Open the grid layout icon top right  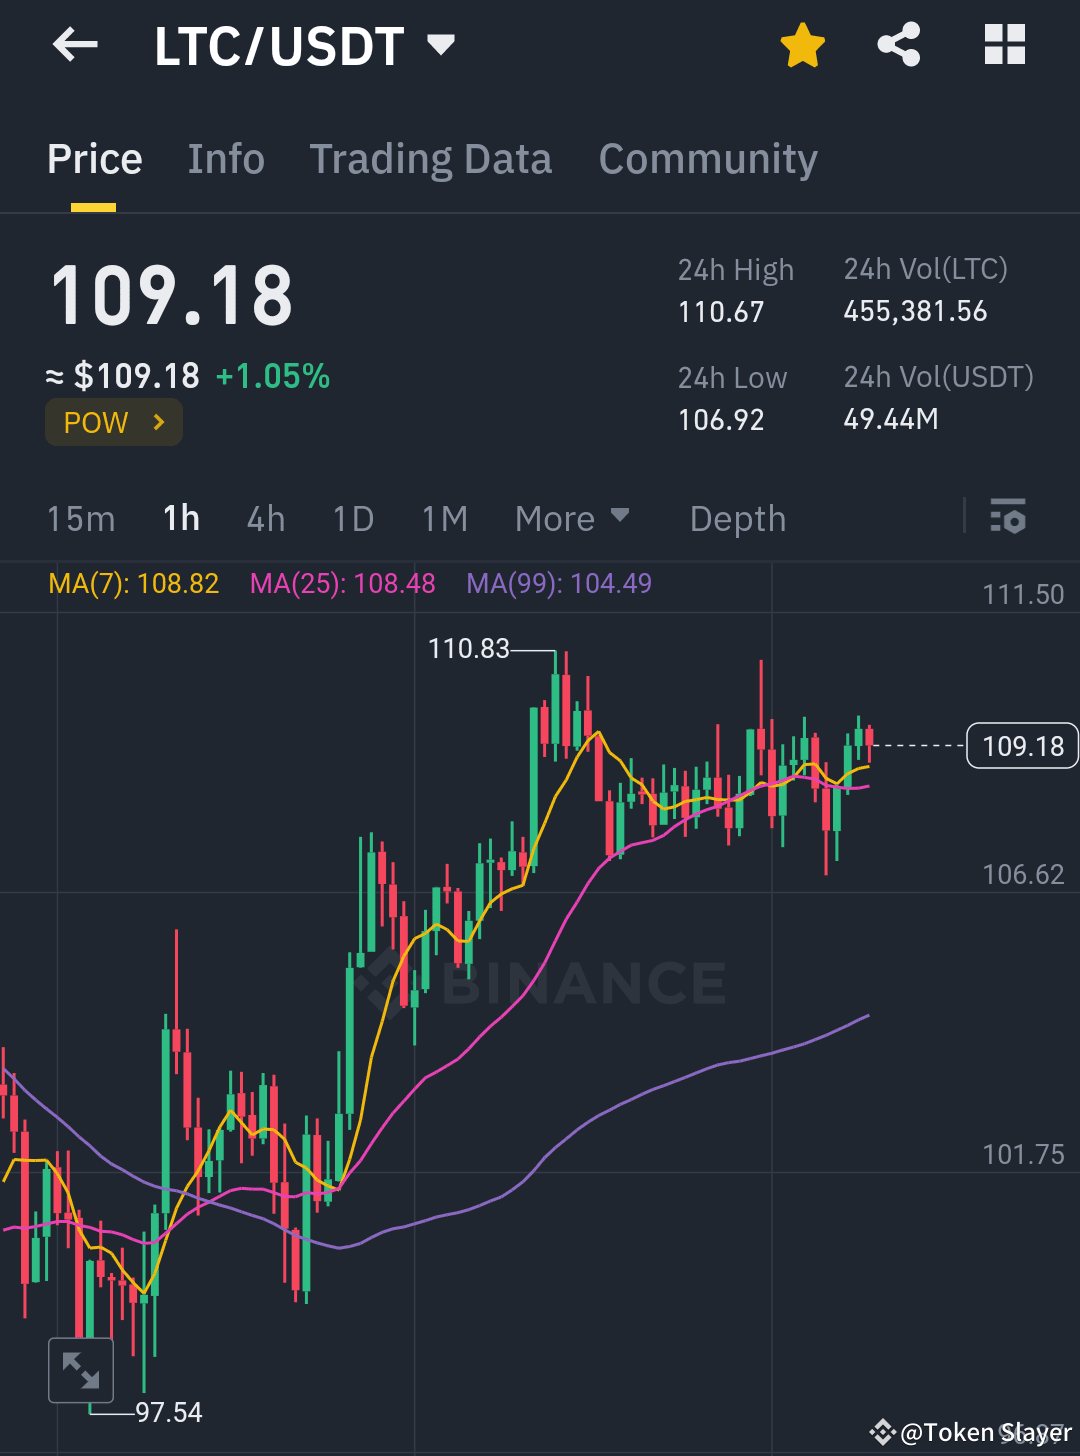click(x=1004, y=44)
